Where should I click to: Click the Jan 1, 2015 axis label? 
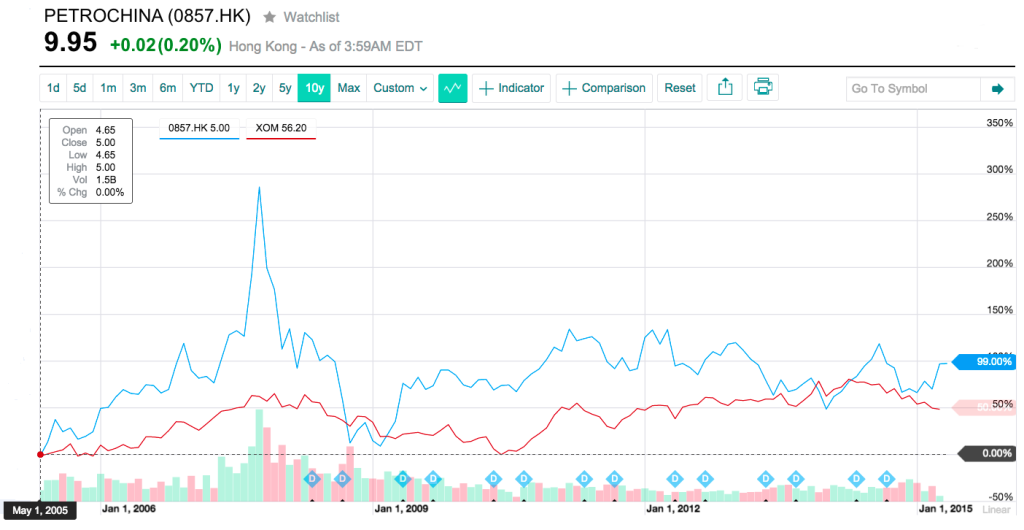tap(945, 508)
